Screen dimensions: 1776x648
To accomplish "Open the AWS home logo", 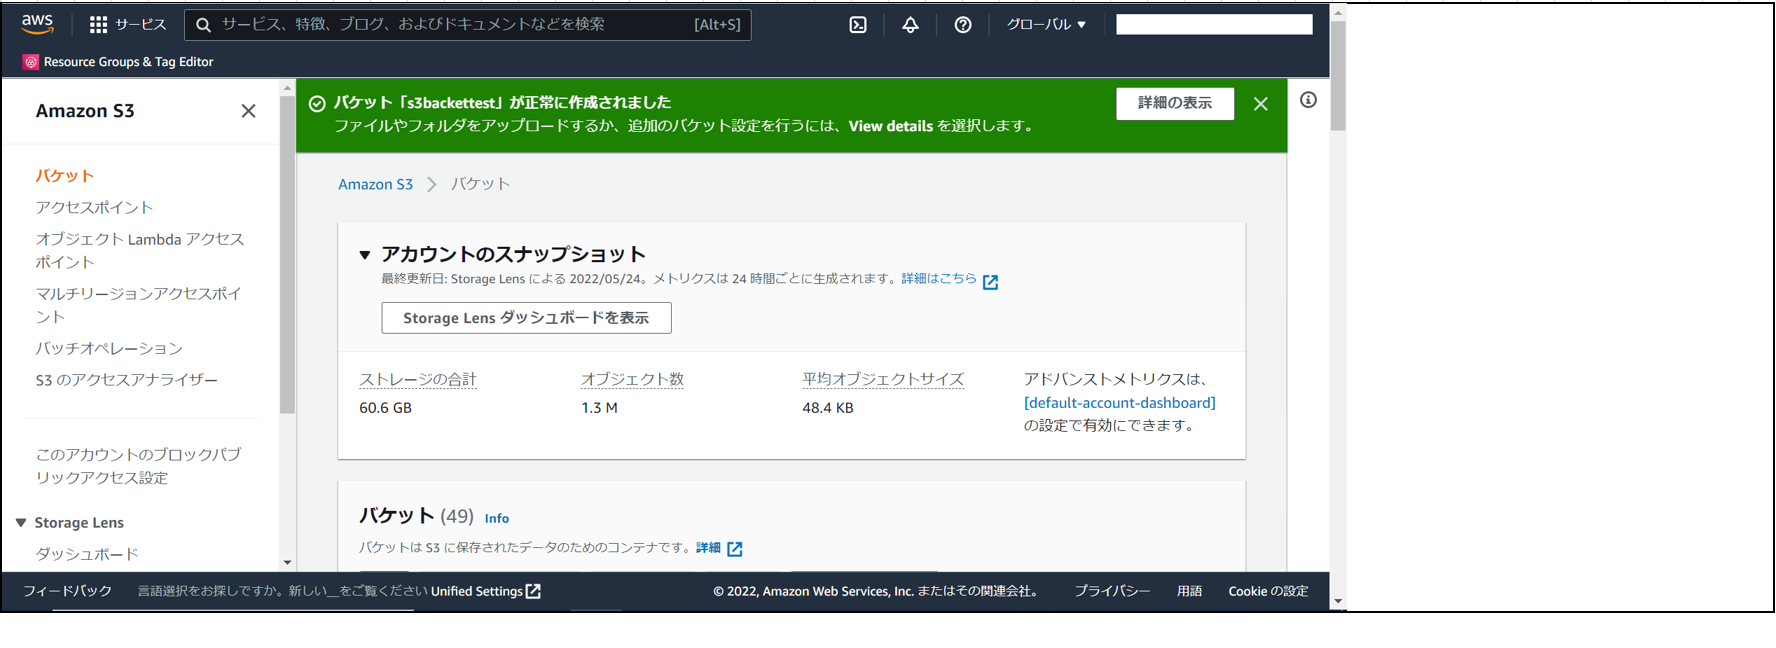I will click(38, 24).
